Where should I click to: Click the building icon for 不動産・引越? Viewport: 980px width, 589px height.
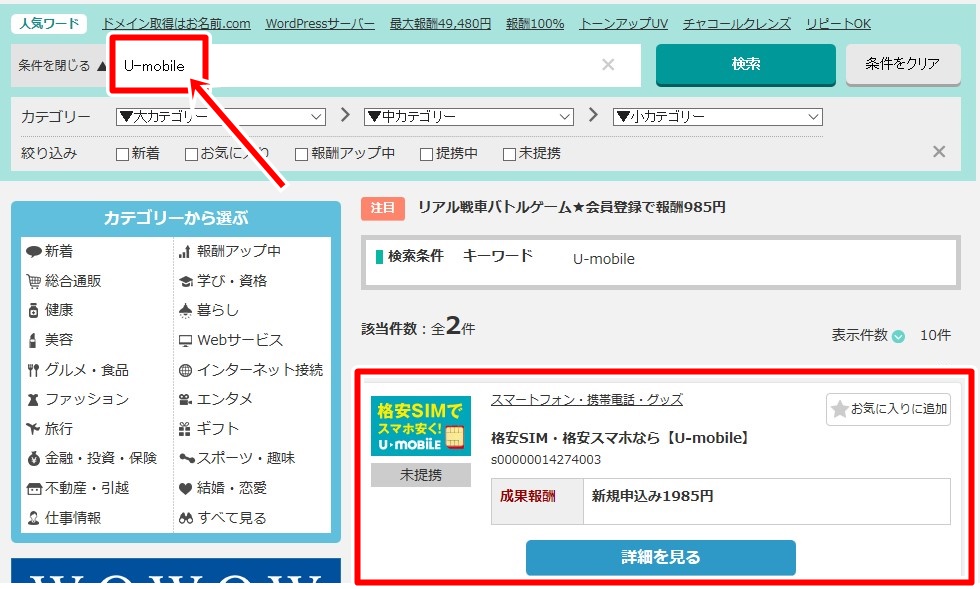34,488
